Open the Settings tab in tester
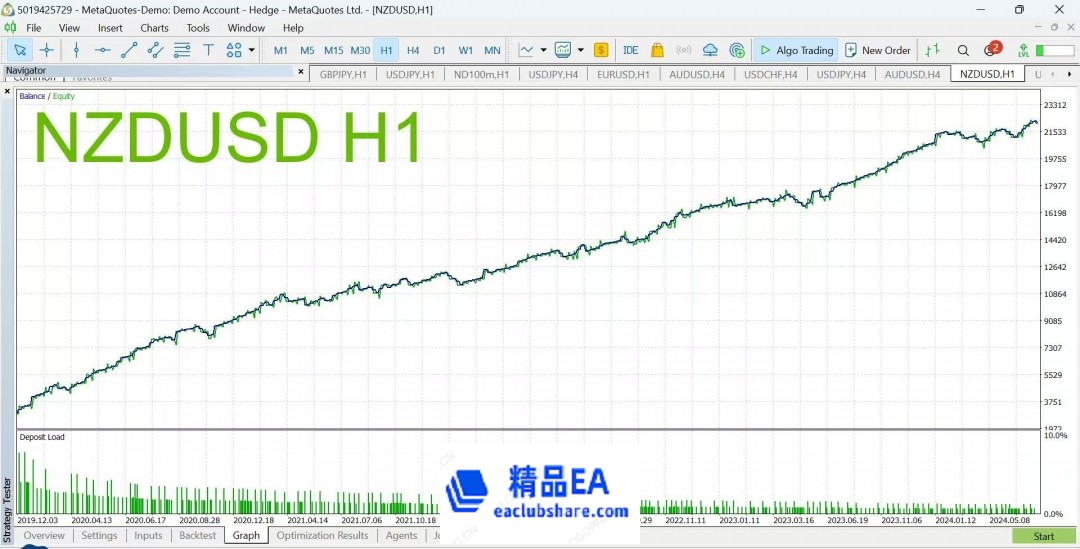Image resolution: width=1080 pixels, height=549 pixels. click(x=99, y=535)
